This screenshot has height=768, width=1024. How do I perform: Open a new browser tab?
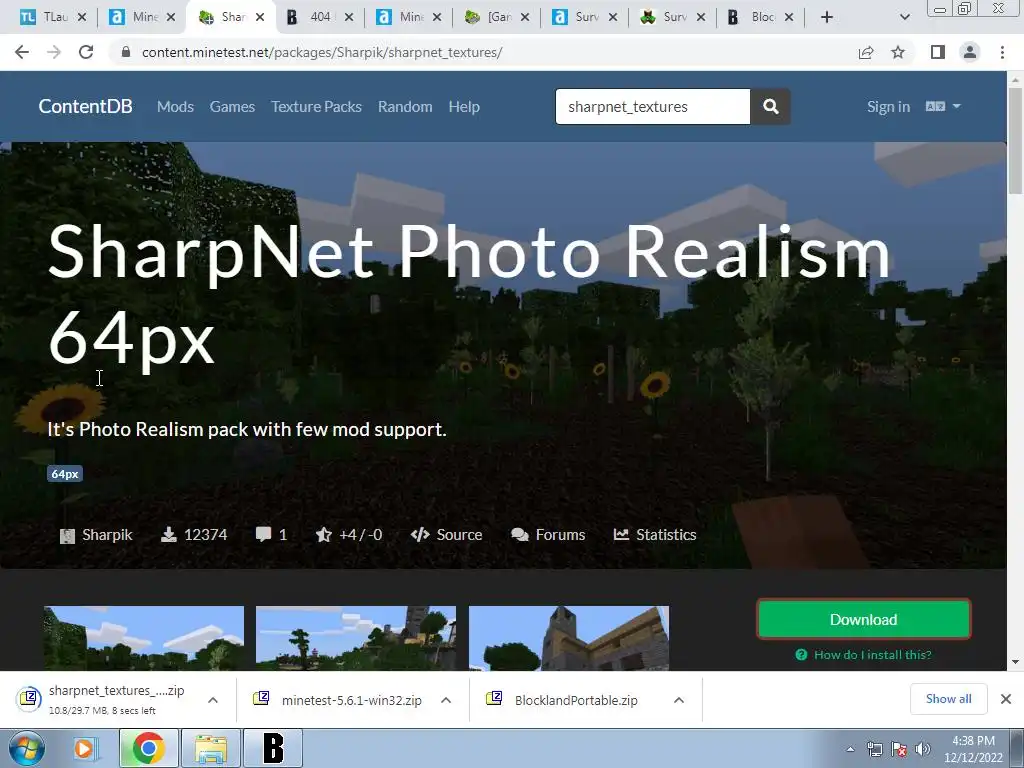827,17
